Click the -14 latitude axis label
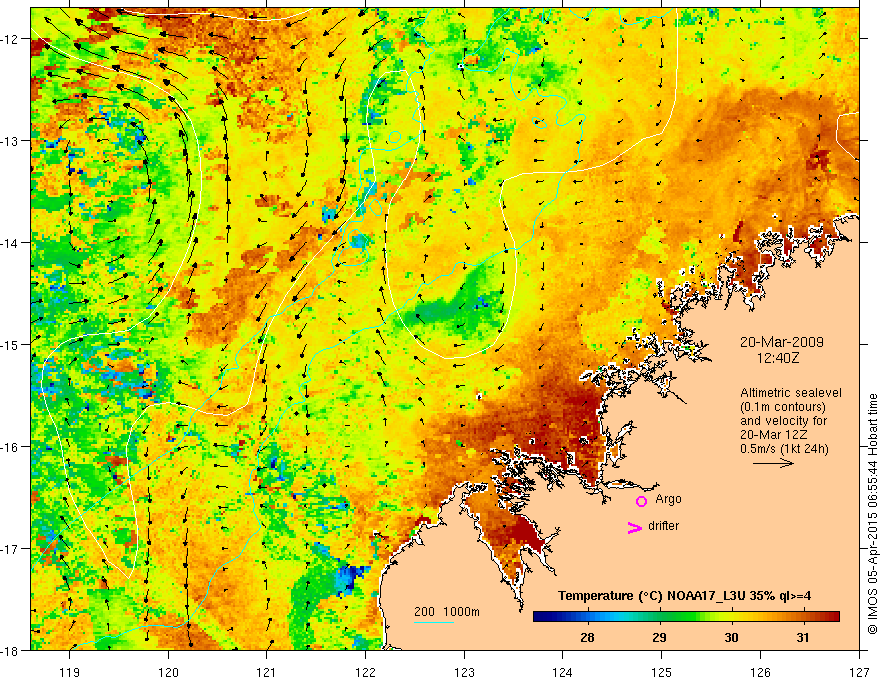Image resolution: width=880 pixels, height=680 pixels. point(12,242)
